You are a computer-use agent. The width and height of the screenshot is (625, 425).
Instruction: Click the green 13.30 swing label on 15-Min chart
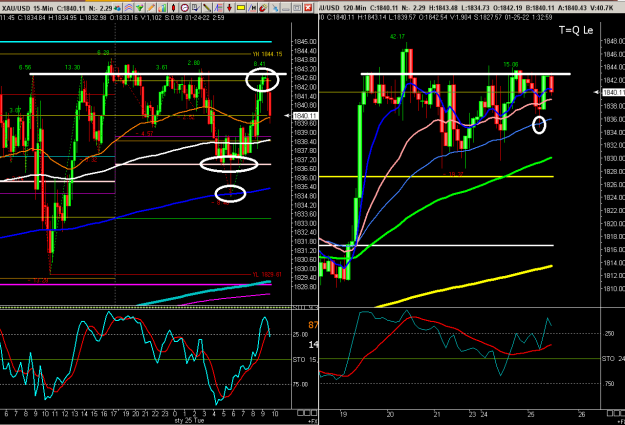pyautogui.click(x=73, y=67)
